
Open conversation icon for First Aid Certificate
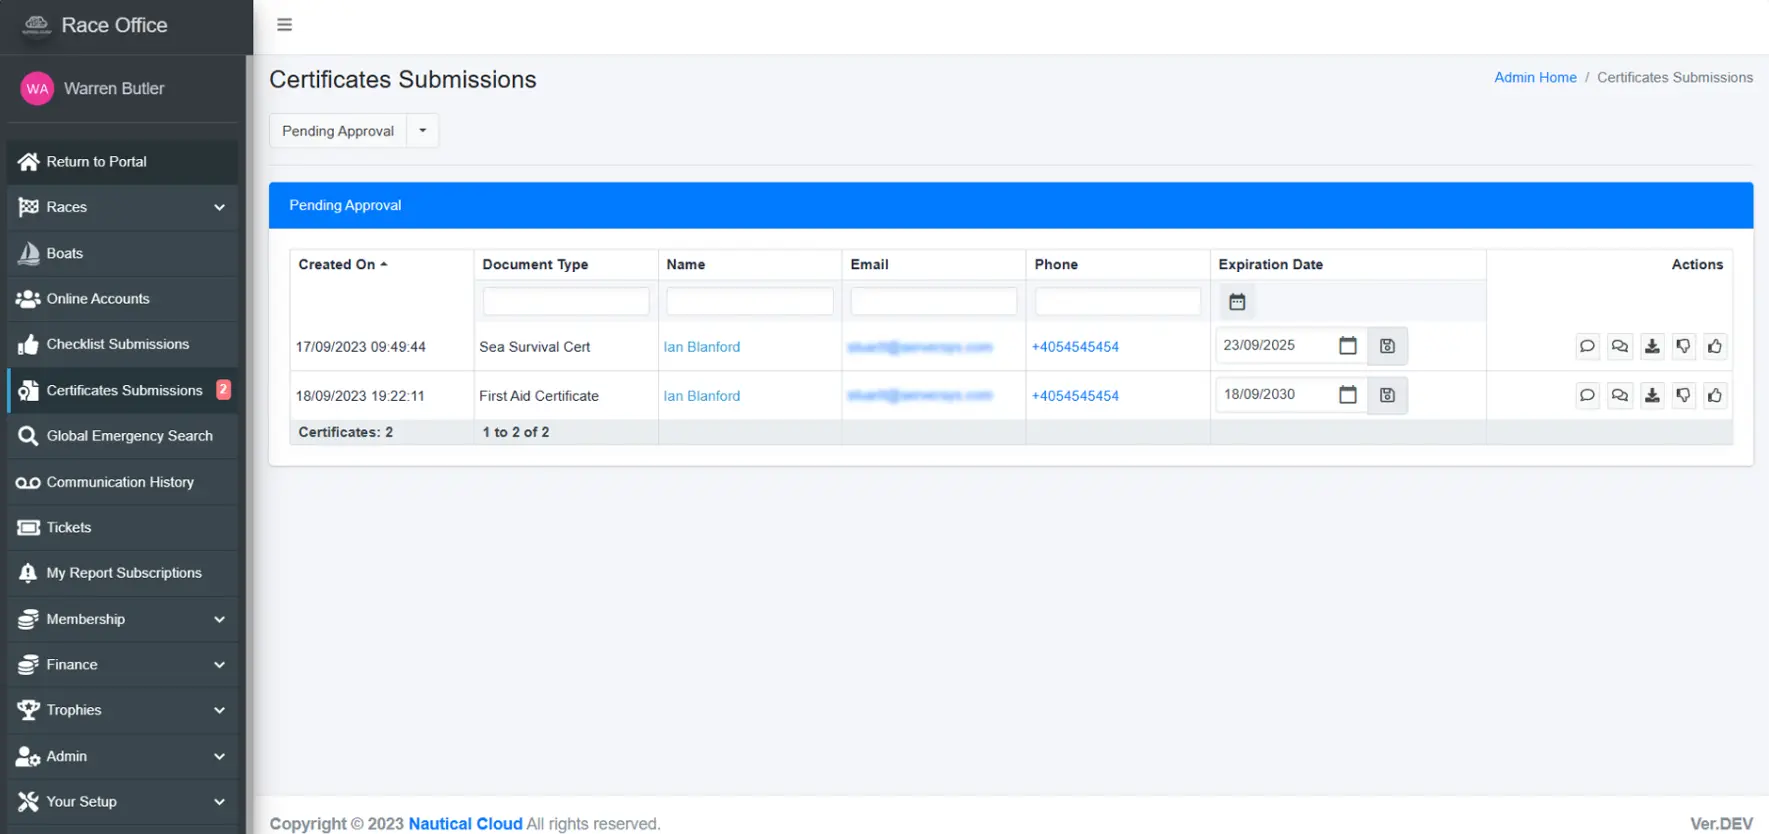coord(1620,395)
